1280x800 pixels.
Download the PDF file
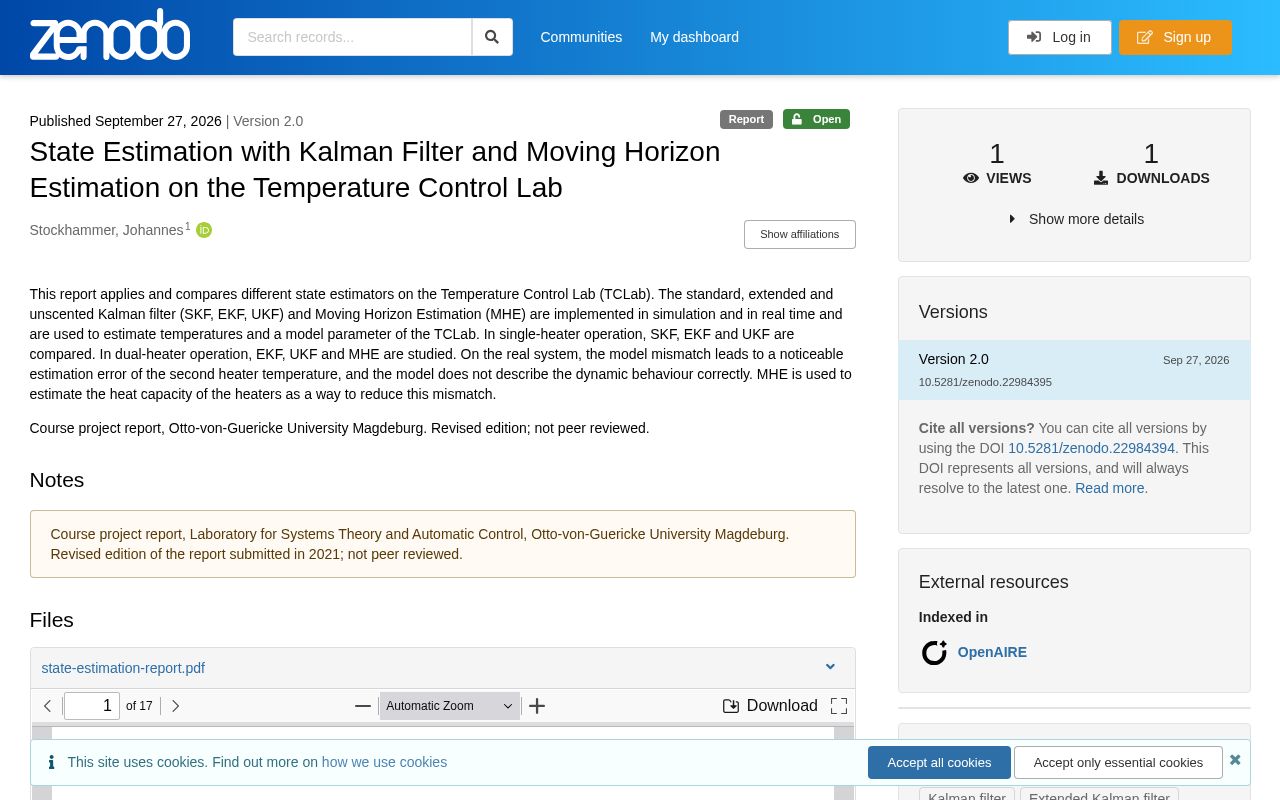pyautogui.click(x=770, y=706)
